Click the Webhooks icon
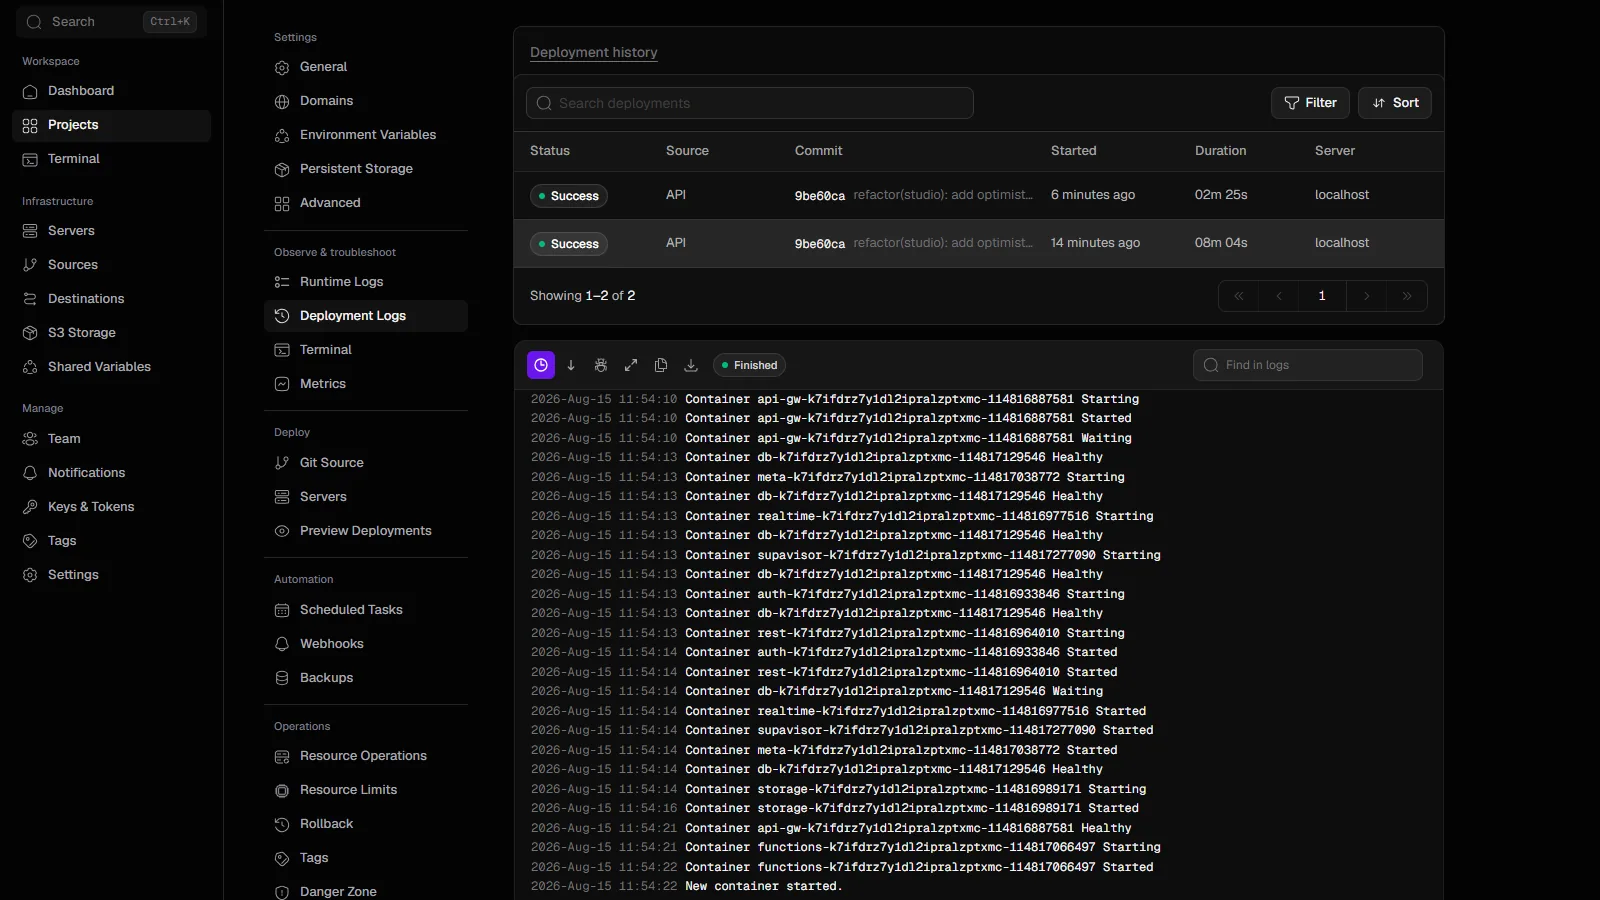The width and height of the screenshot is (1600, 900). click(282, 644)
